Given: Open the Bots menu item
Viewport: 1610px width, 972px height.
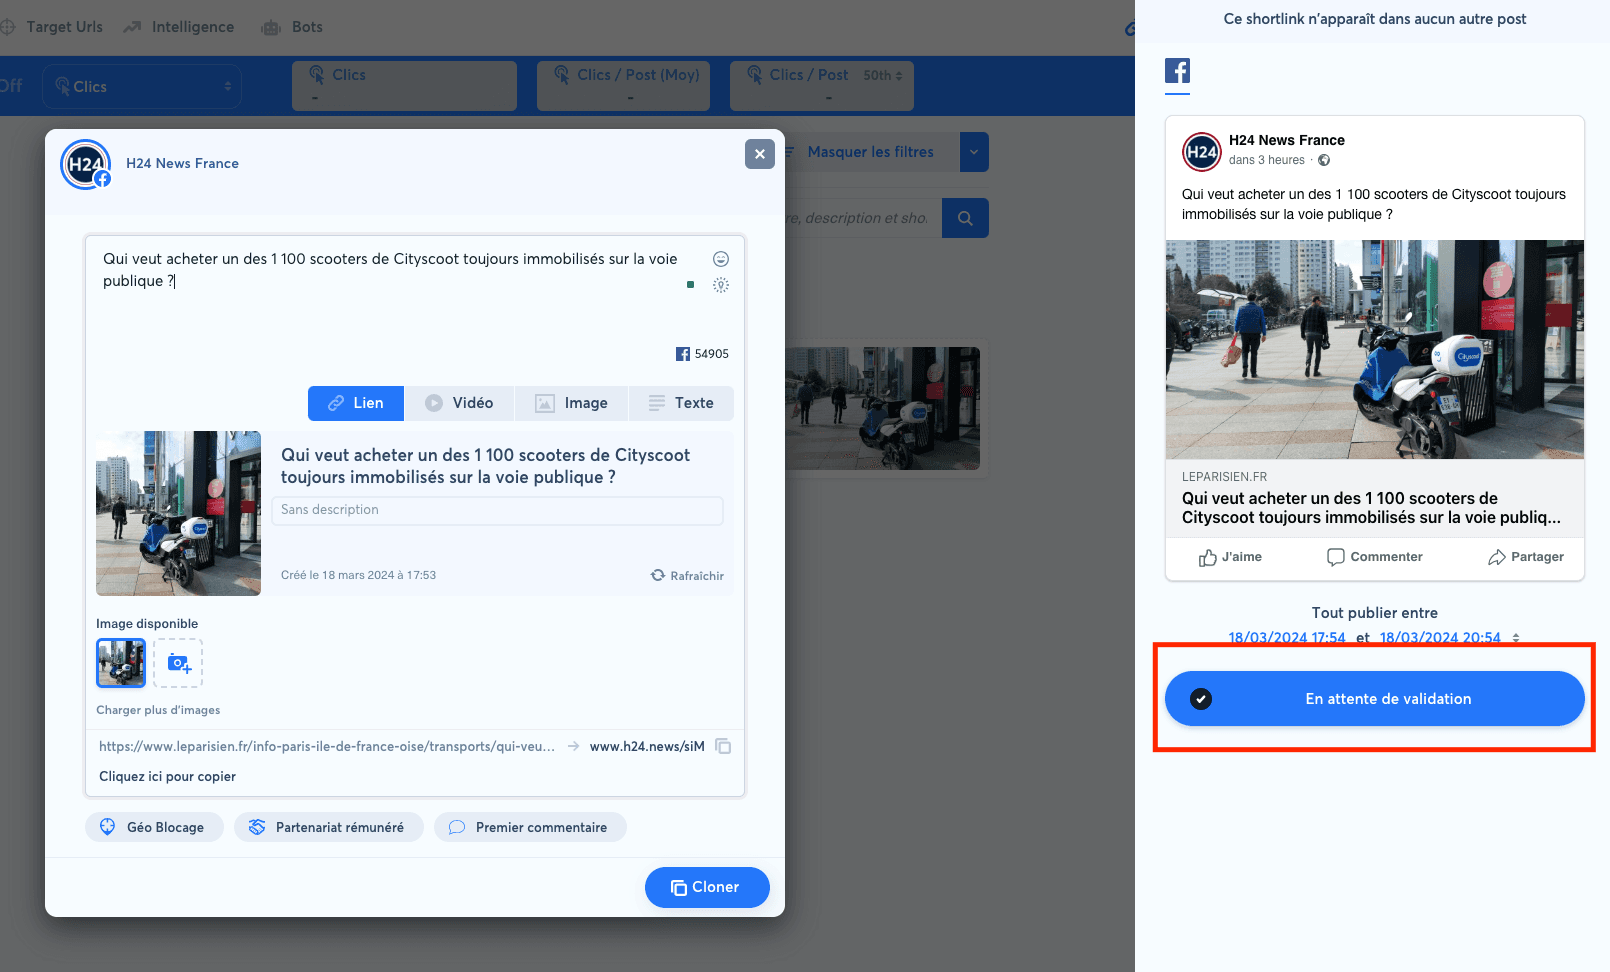Looking at the screenshot, I should click(293, 27).
